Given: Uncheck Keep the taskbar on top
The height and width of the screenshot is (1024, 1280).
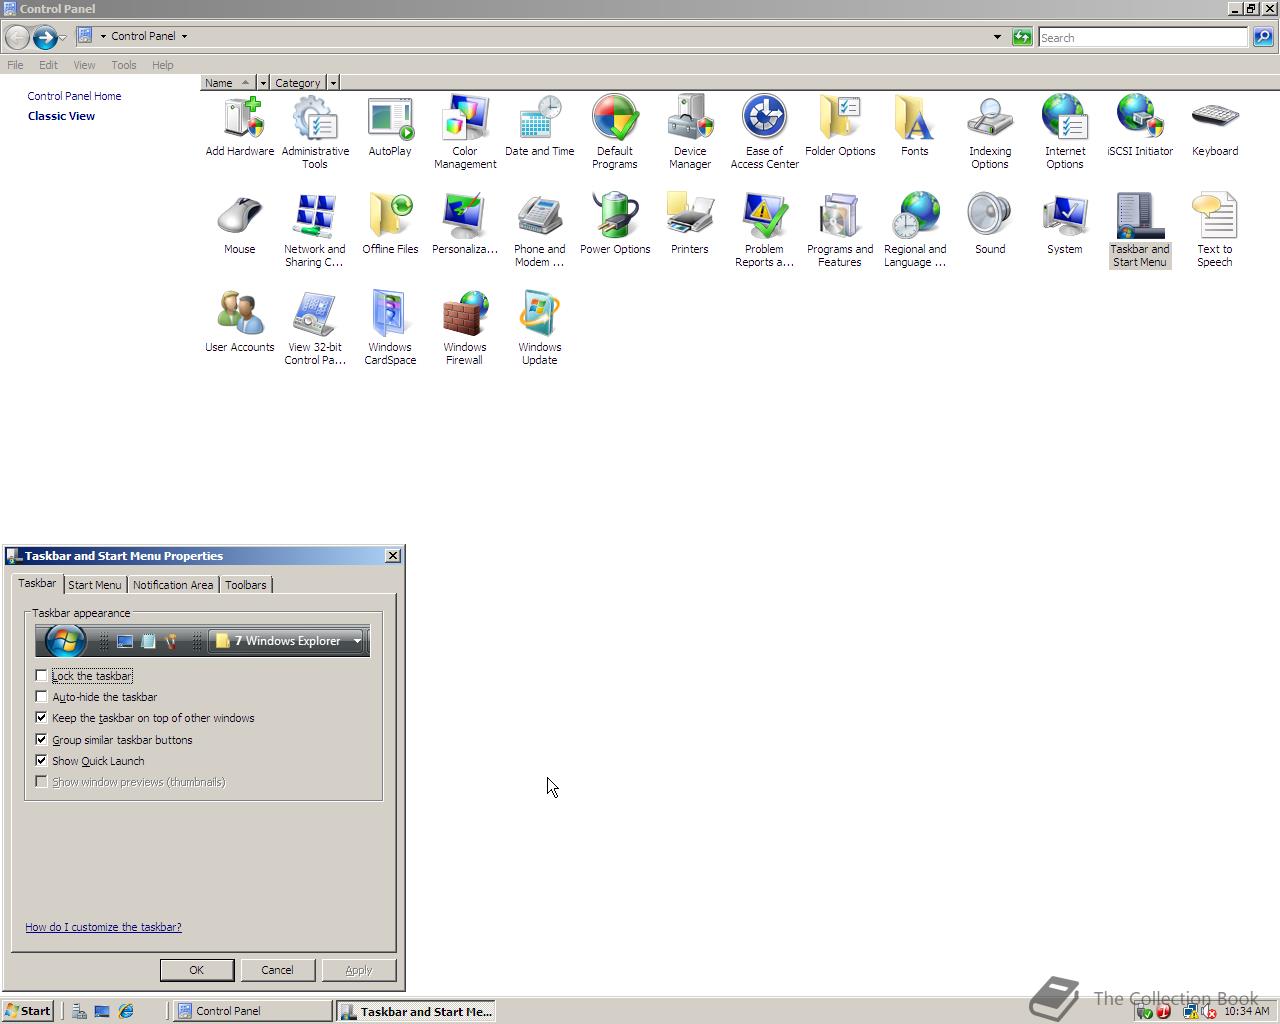Looking at the screenshot, I should click(x=41, y=718).
